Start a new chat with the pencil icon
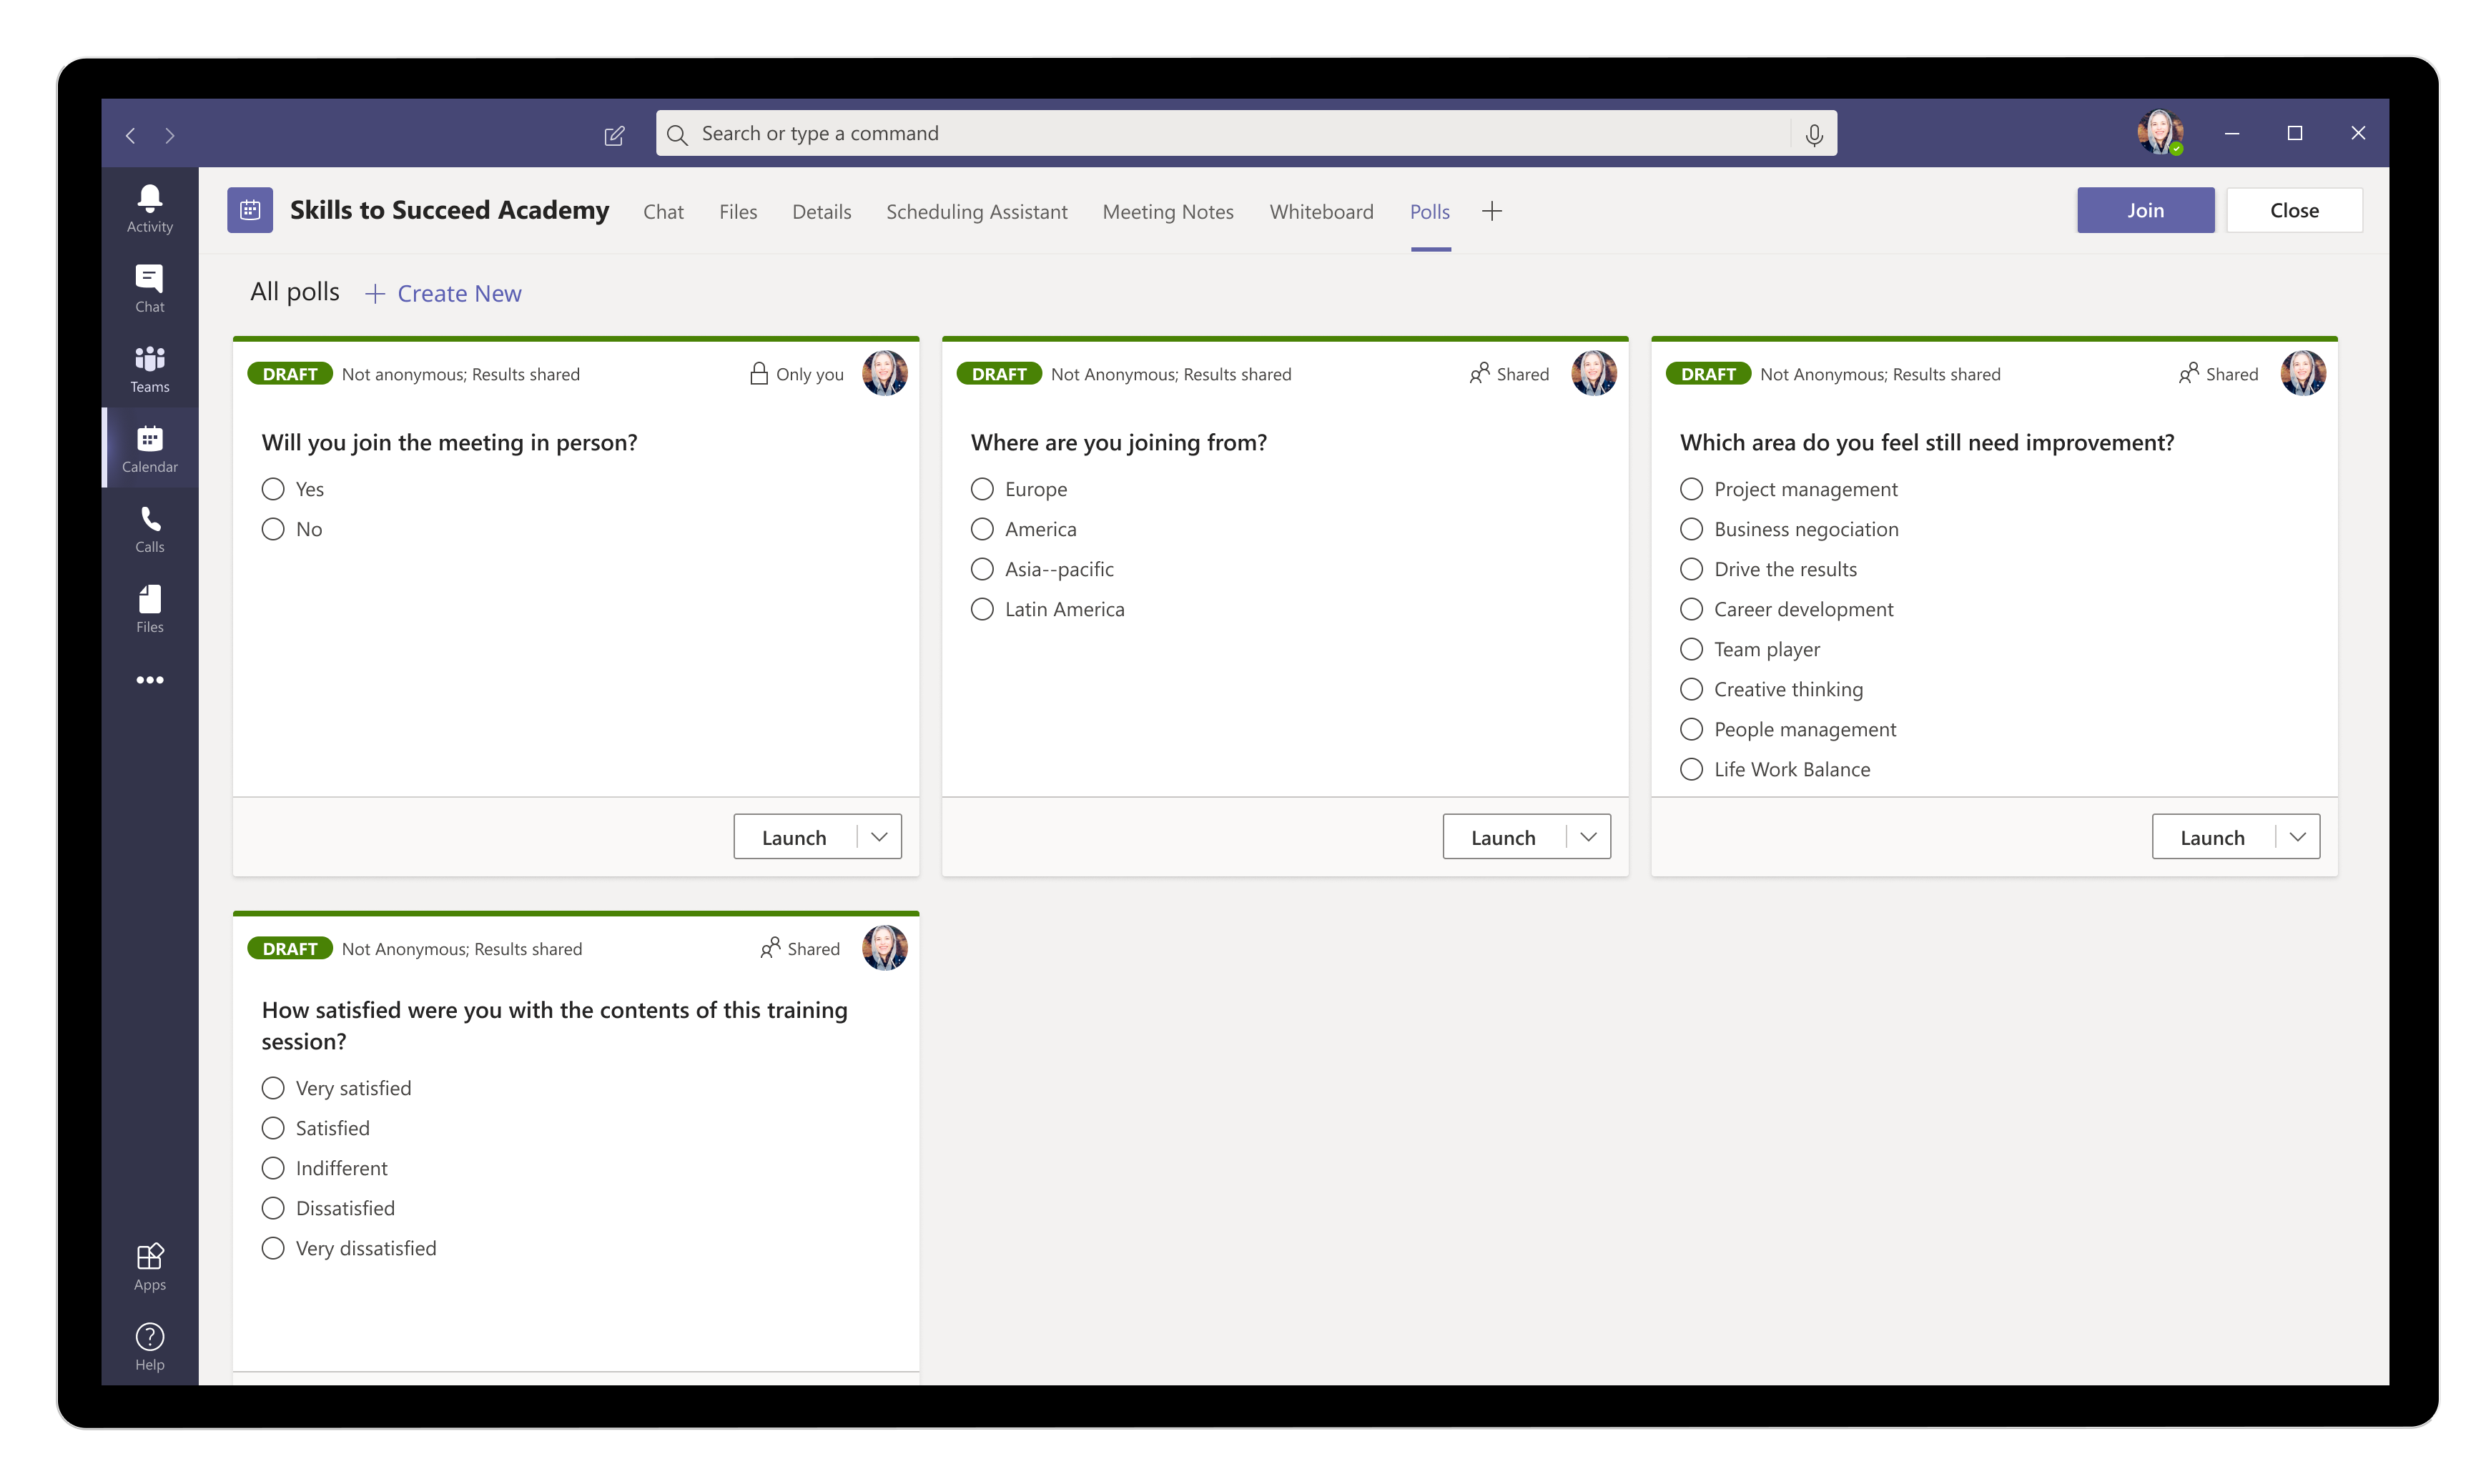This screenshot has height=1484, width=2491. click(x=615, y=135)
